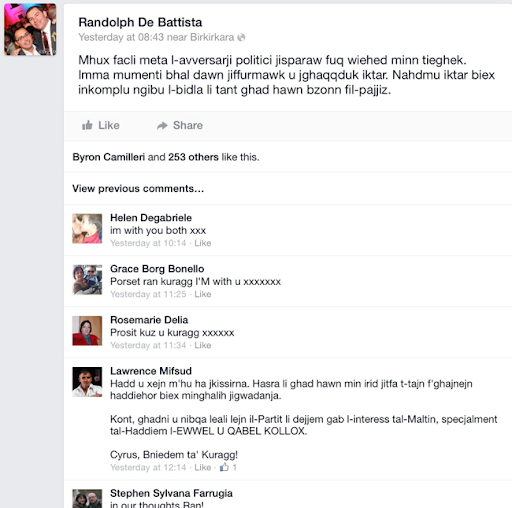The height and width of the screenshot is (508, 512).
Task: Click the thumbs-up Like icon under the post
Action: point(87,125)
